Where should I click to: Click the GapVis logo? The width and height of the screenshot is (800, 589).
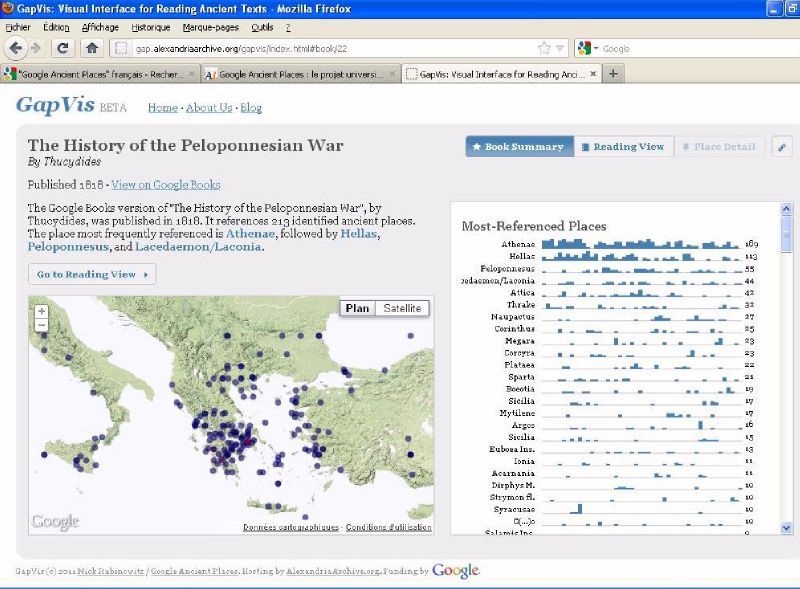56,105
